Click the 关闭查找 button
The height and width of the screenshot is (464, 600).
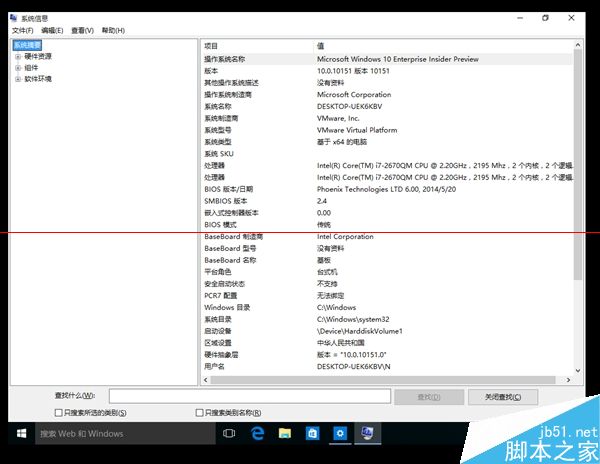pos(503,397)
